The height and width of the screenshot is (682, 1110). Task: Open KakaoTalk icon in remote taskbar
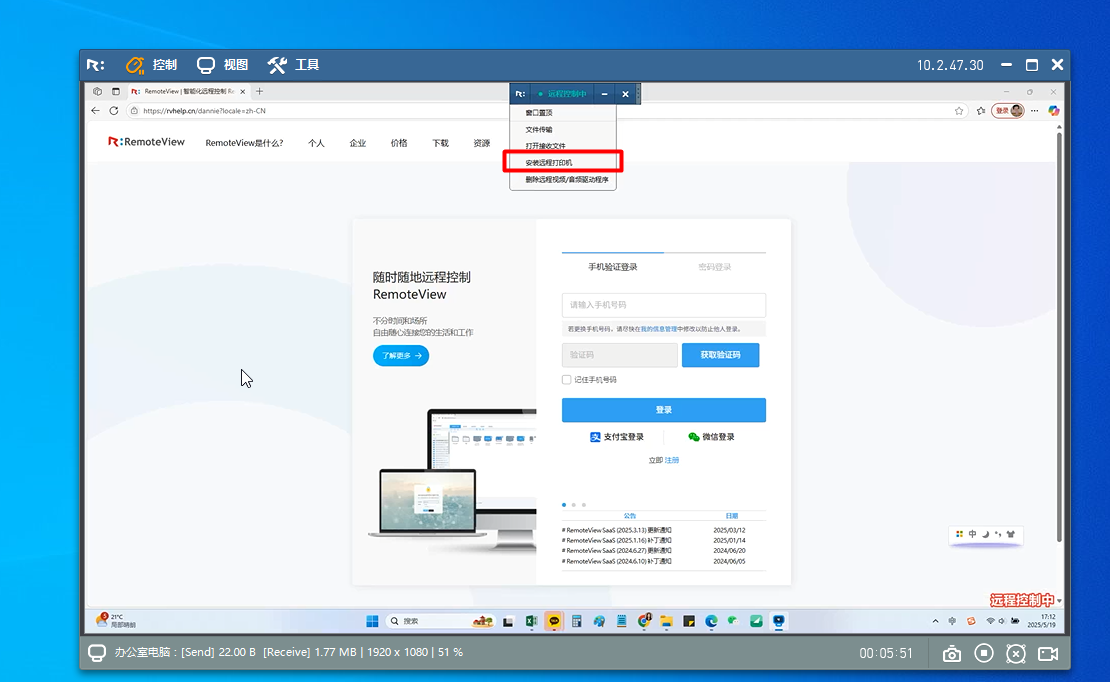tap(554, 621)
